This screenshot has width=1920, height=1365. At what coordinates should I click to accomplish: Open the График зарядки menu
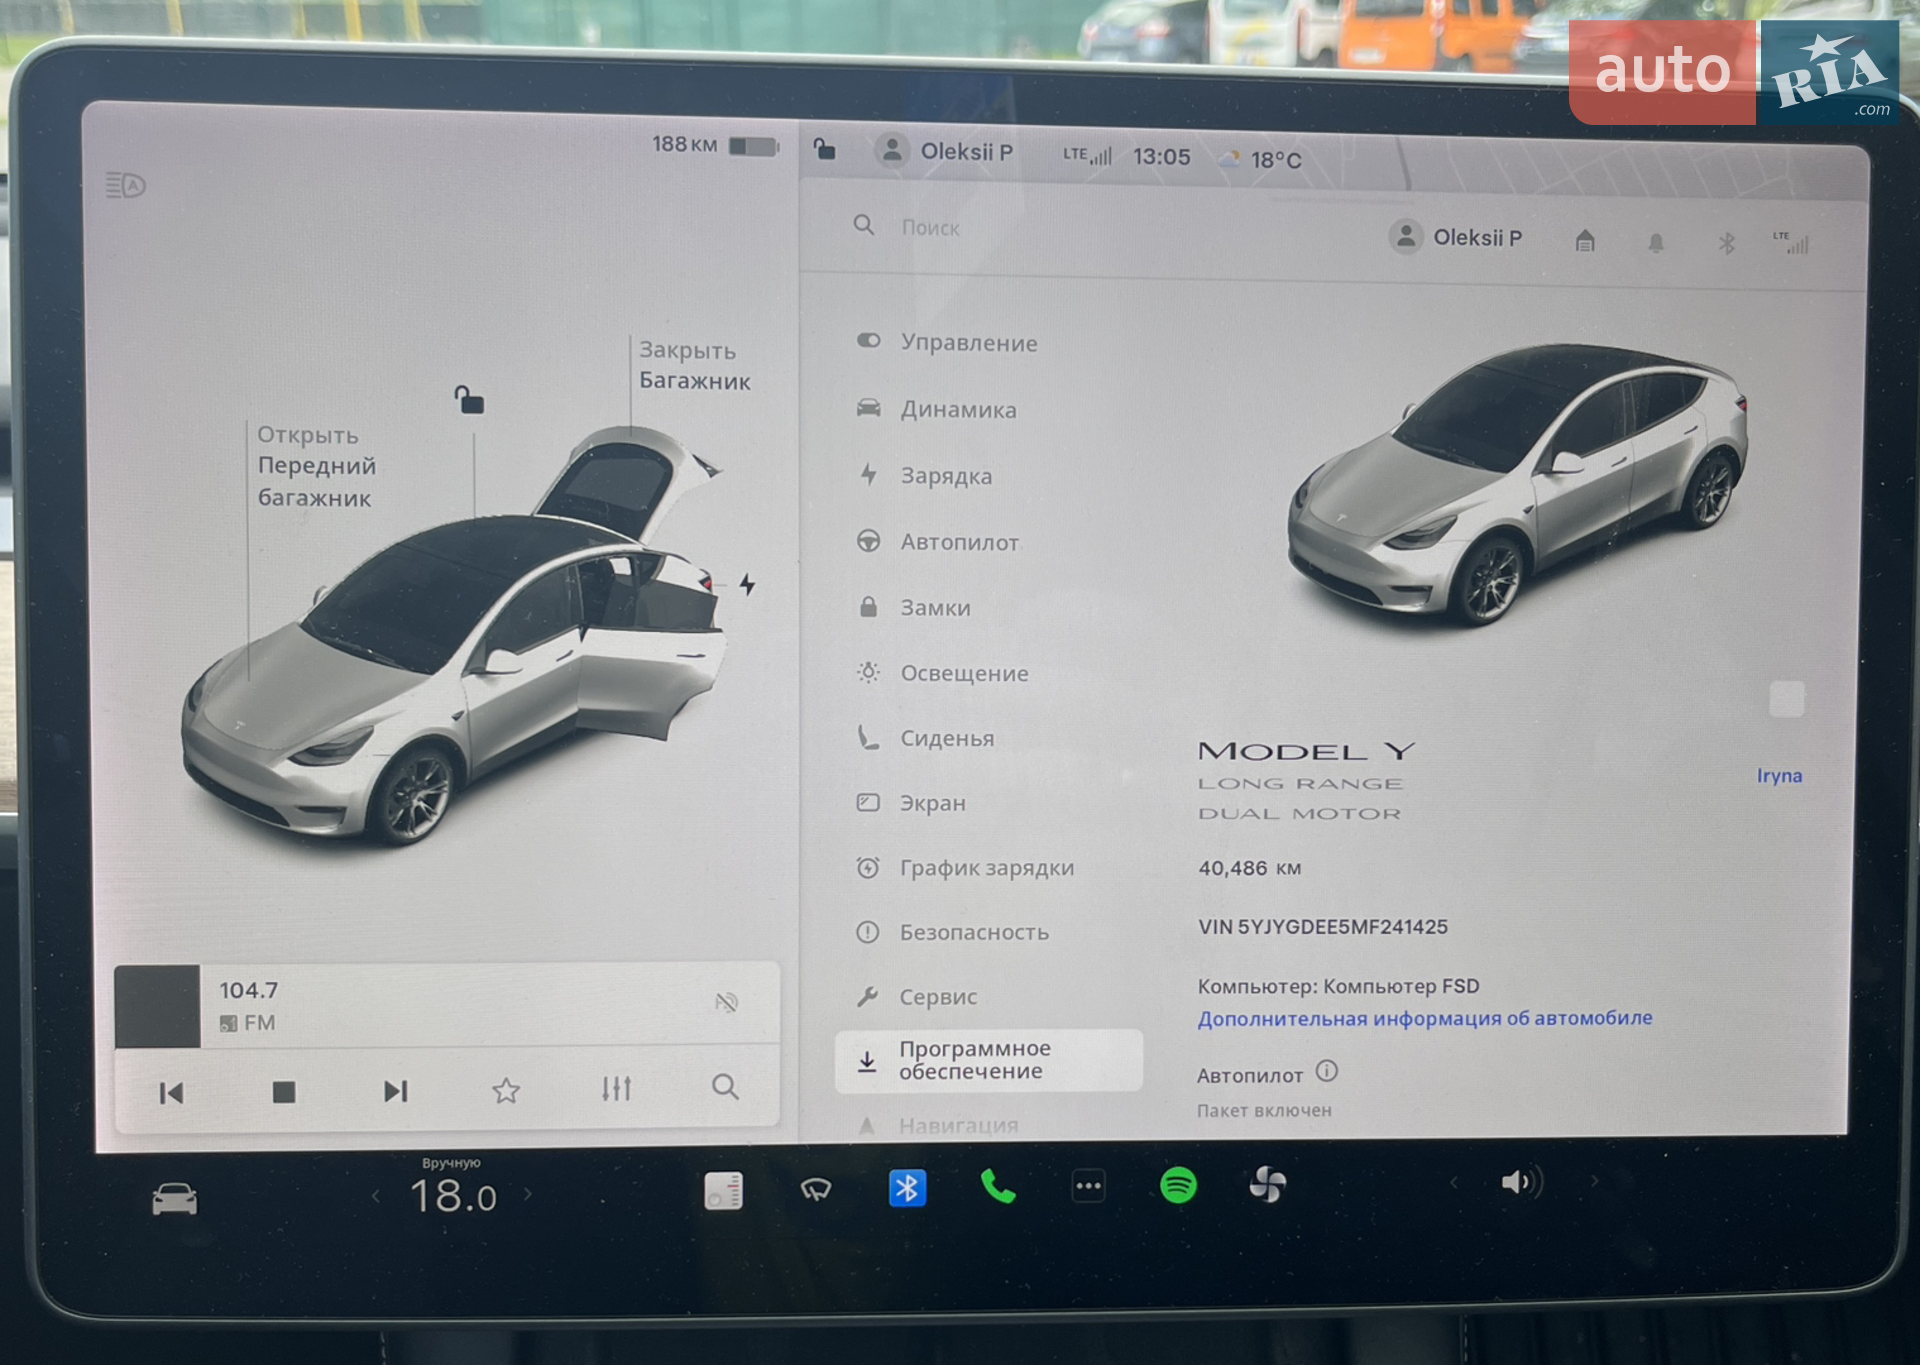(x=965, y=867)
